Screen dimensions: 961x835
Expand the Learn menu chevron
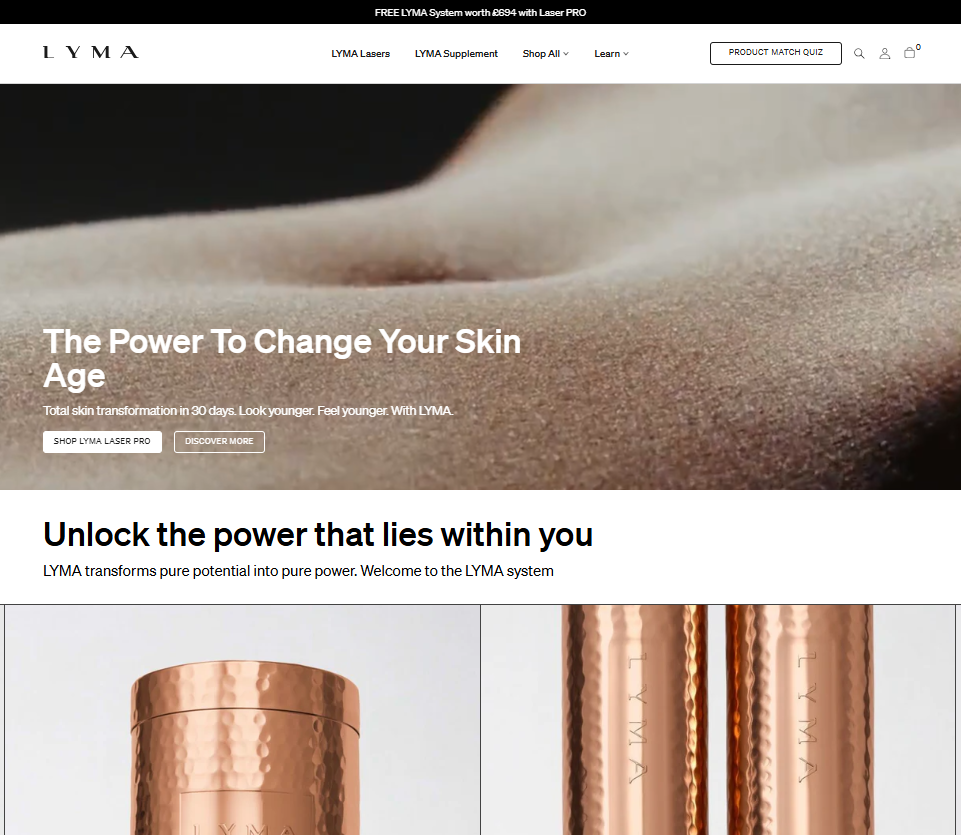(626, 54)
